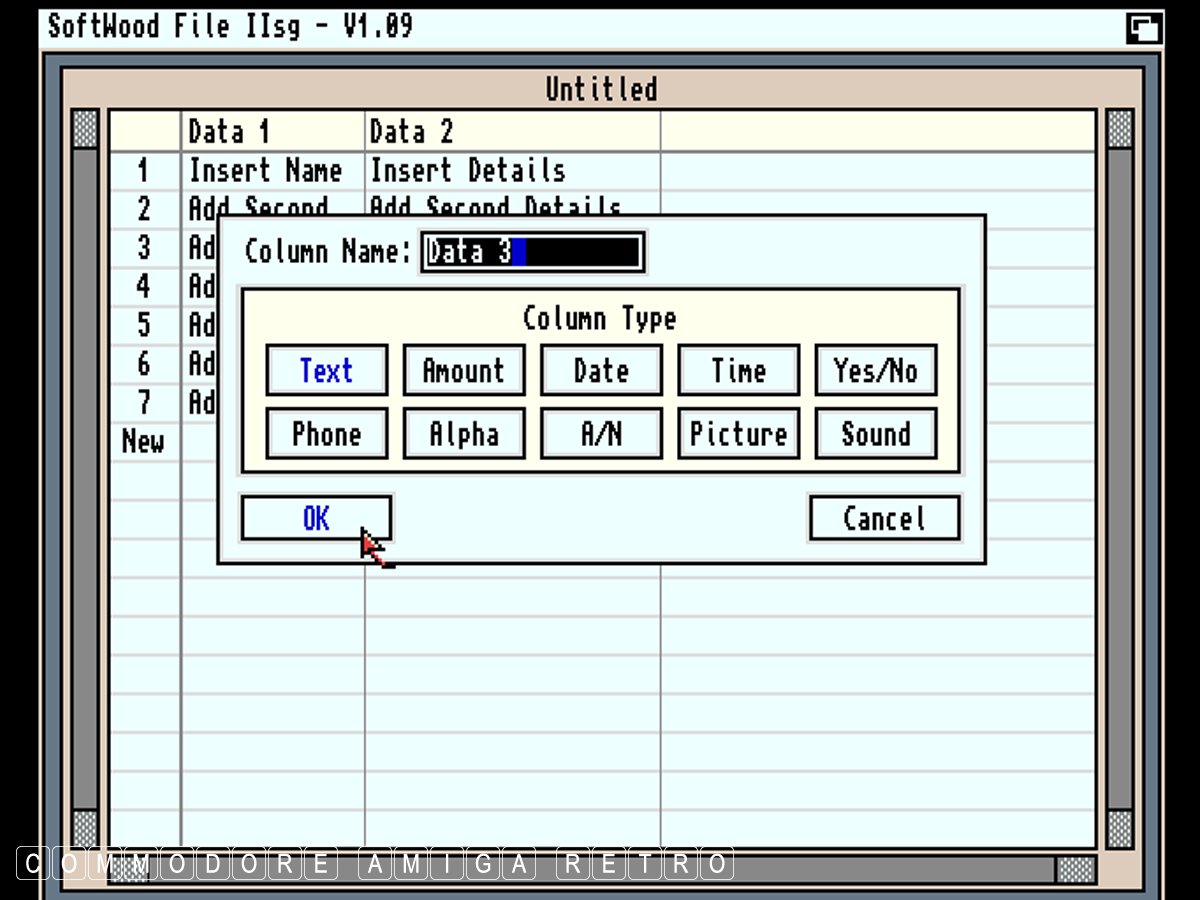1200x900 pixels.
Task: Select the Text column type
Action: [x=327, y=371]
